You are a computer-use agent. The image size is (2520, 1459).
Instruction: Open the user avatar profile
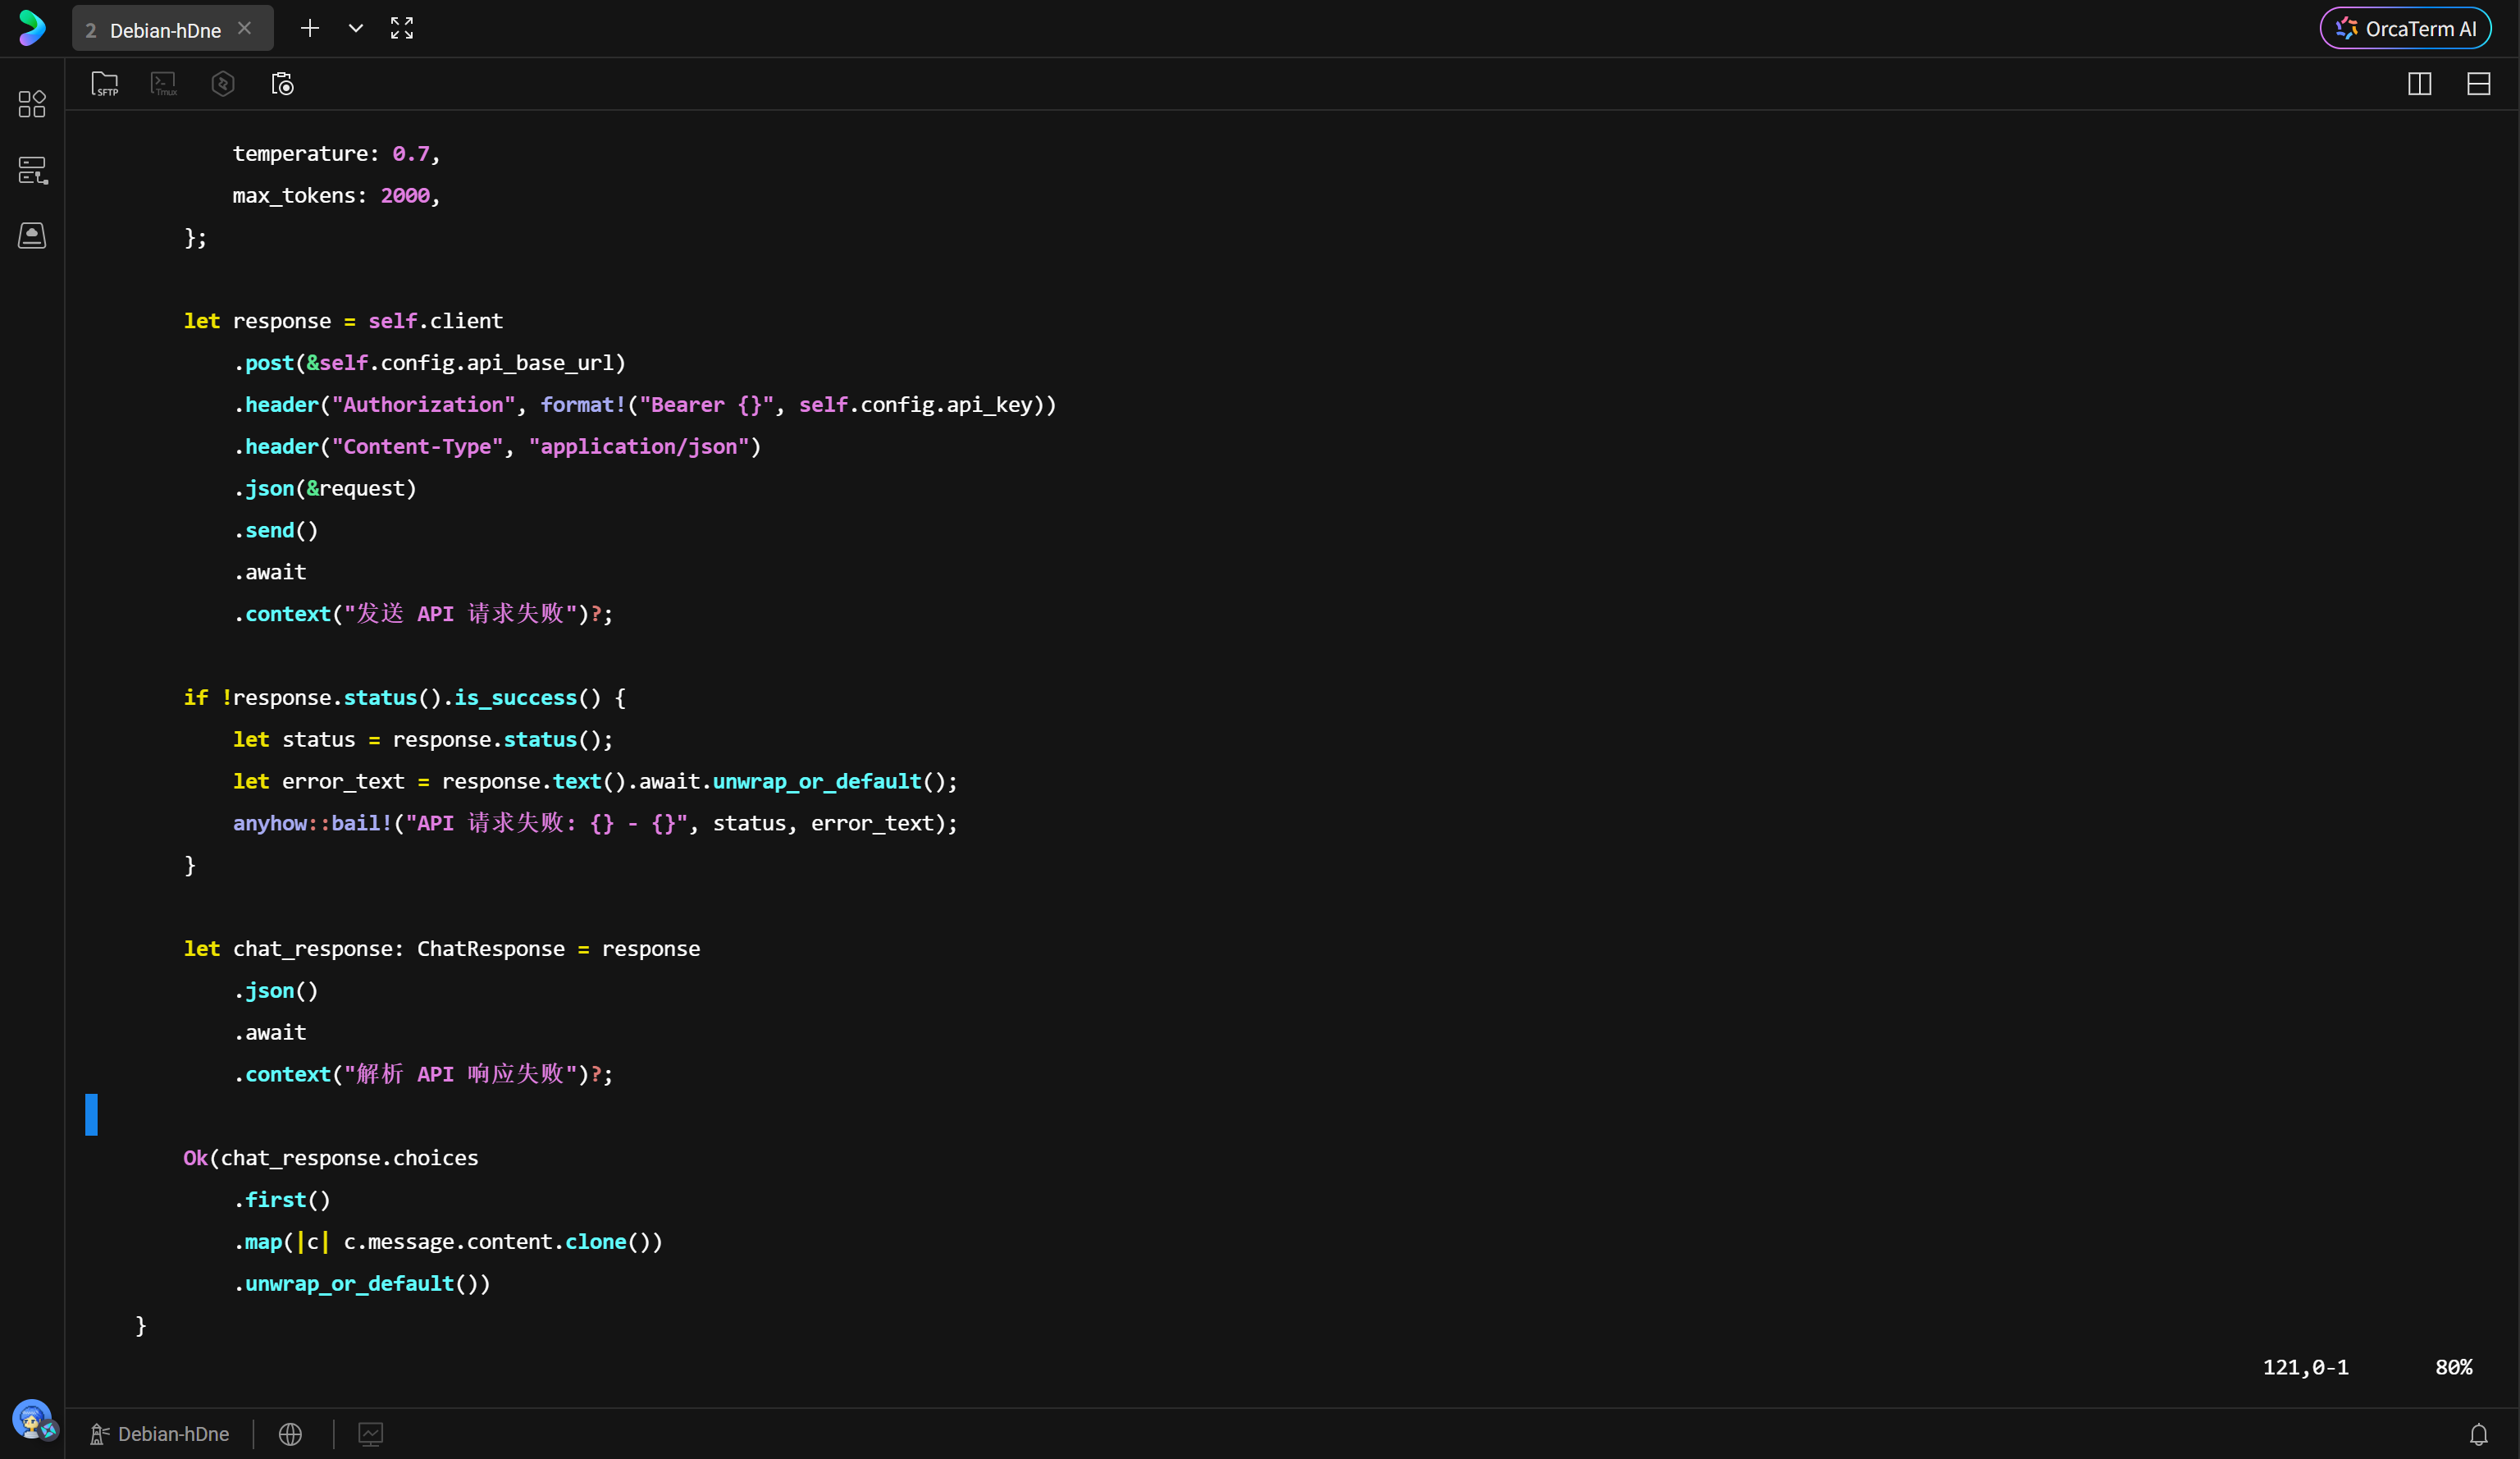32,1418
